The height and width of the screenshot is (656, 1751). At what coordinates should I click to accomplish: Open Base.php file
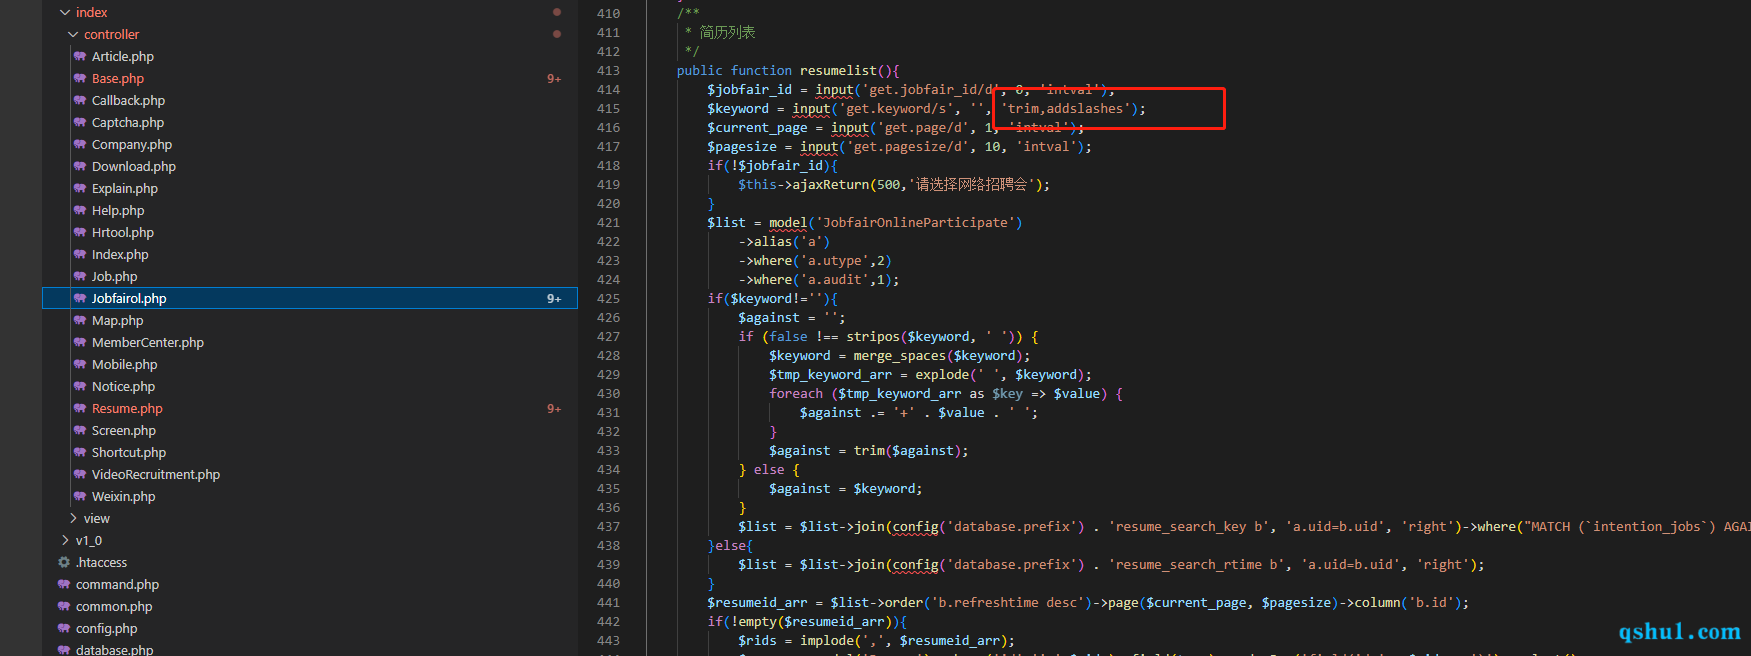[118, 78]
